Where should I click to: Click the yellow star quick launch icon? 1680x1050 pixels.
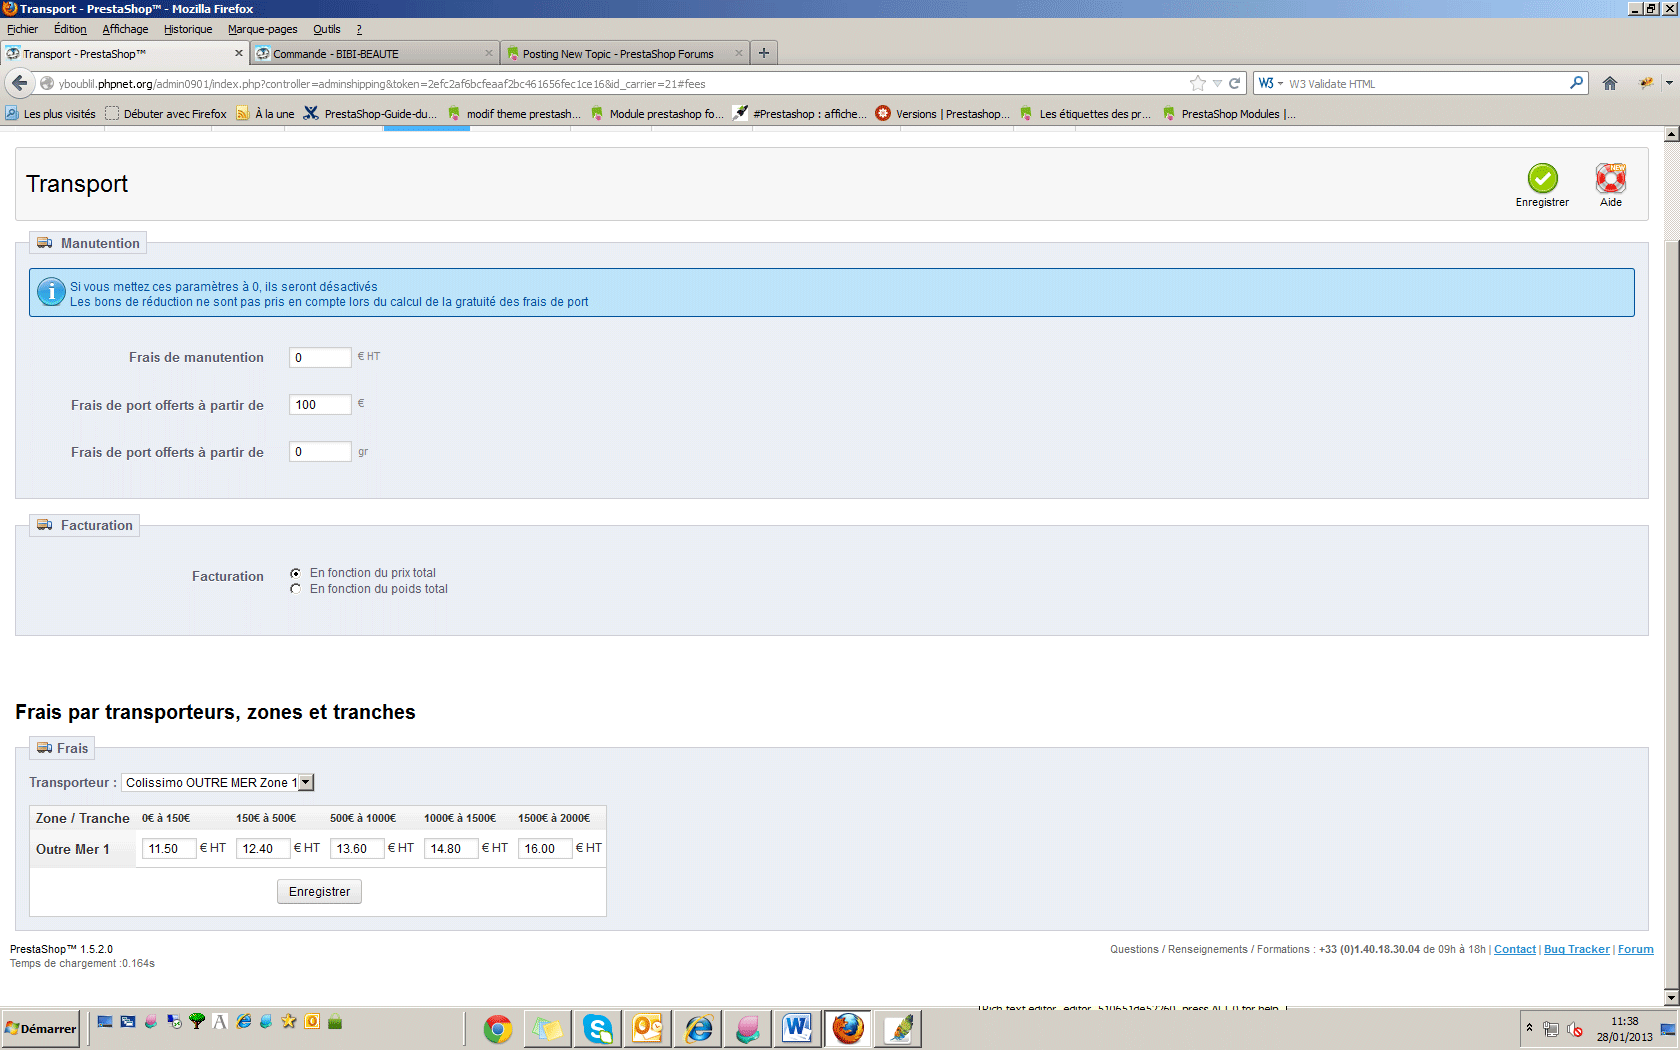(x=289, y=1021)
